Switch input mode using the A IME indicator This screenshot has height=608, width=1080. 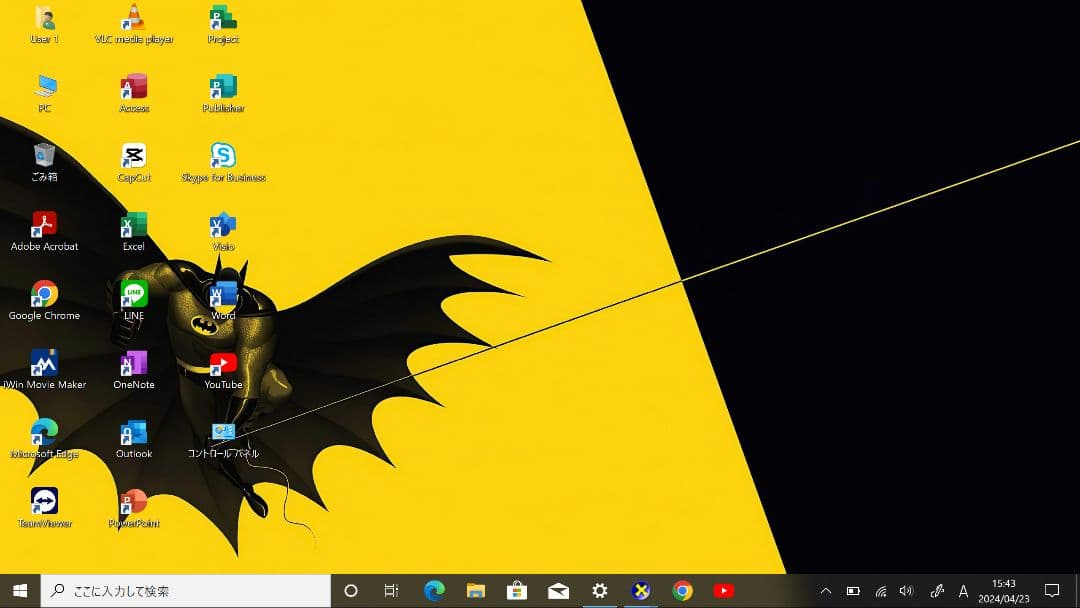(962, 590)
